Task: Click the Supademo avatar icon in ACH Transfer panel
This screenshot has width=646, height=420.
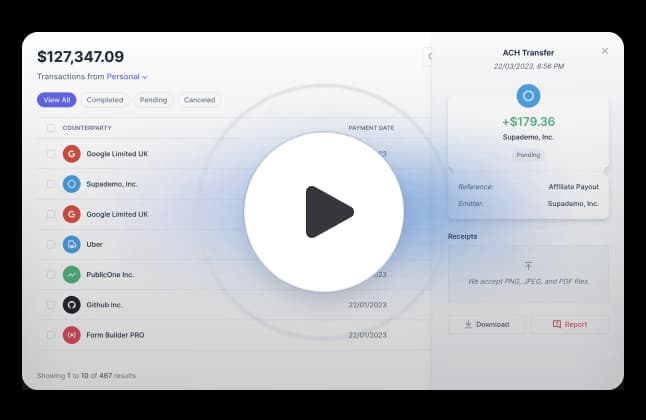Action: point(528,96)
